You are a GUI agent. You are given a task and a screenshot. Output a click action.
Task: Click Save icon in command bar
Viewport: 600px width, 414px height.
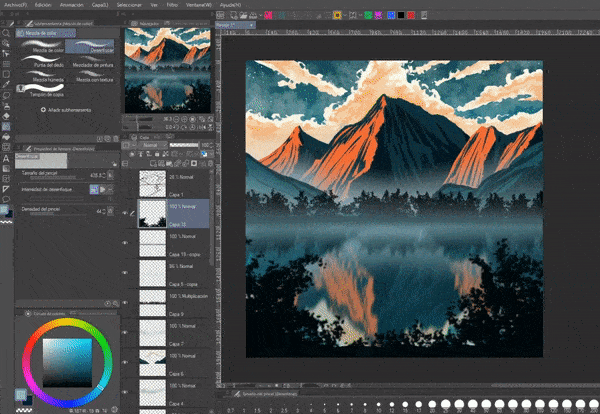(253, 15)
